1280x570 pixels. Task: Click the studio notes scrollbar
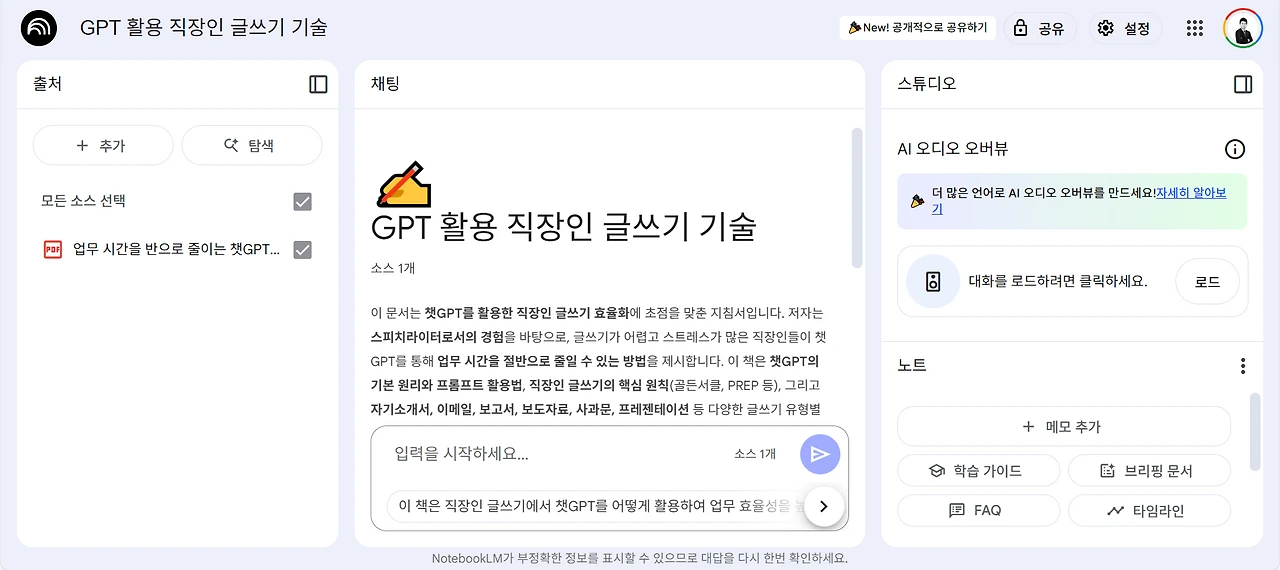1255,431
